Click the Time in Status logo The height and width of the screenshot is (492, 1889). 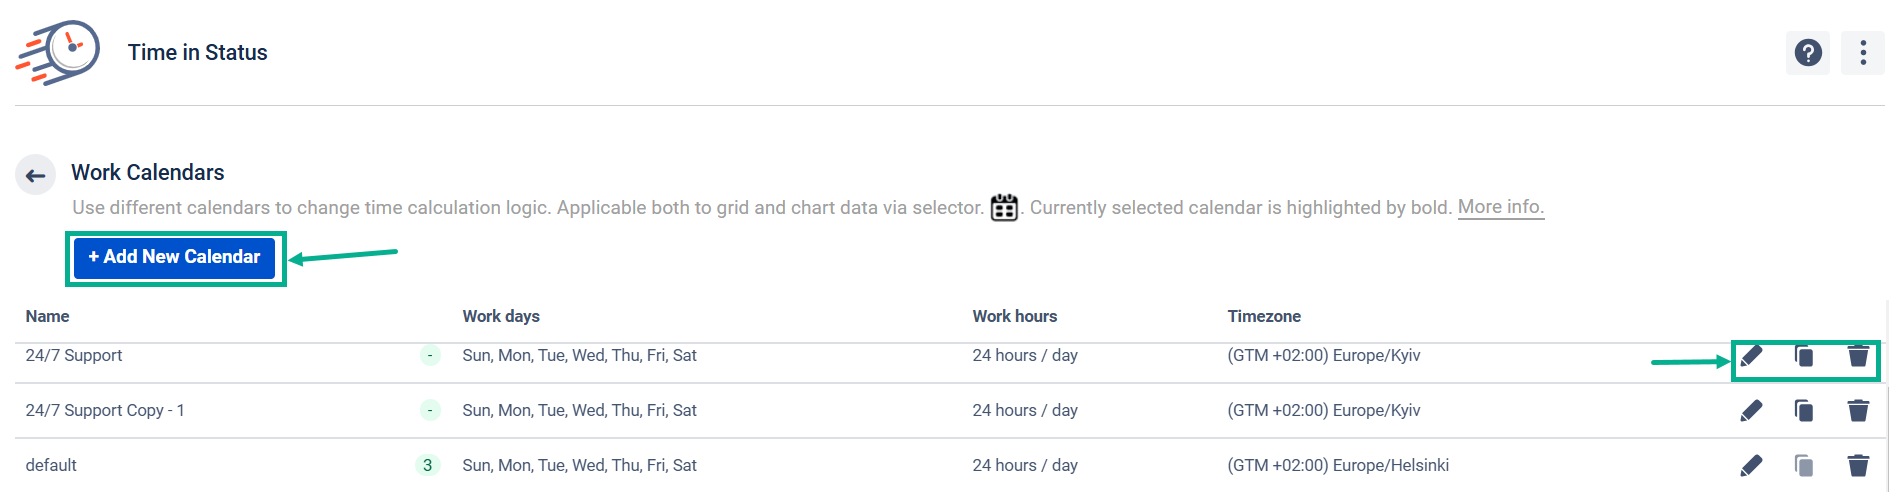point(58,52)
